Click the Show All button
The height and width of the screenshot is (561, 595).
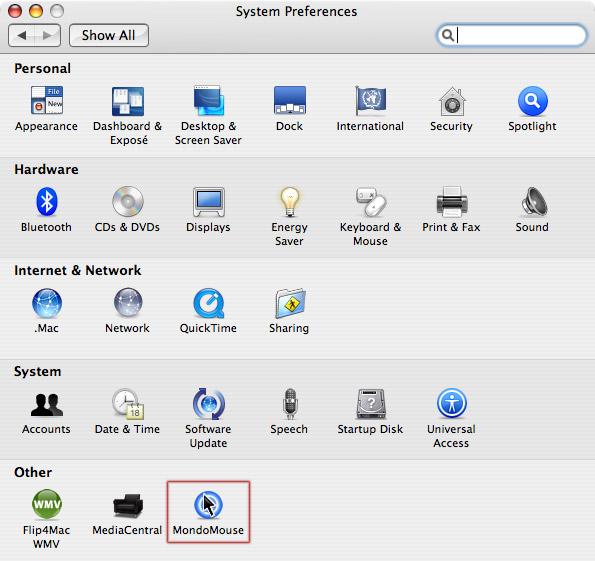(x=109, y=35)
